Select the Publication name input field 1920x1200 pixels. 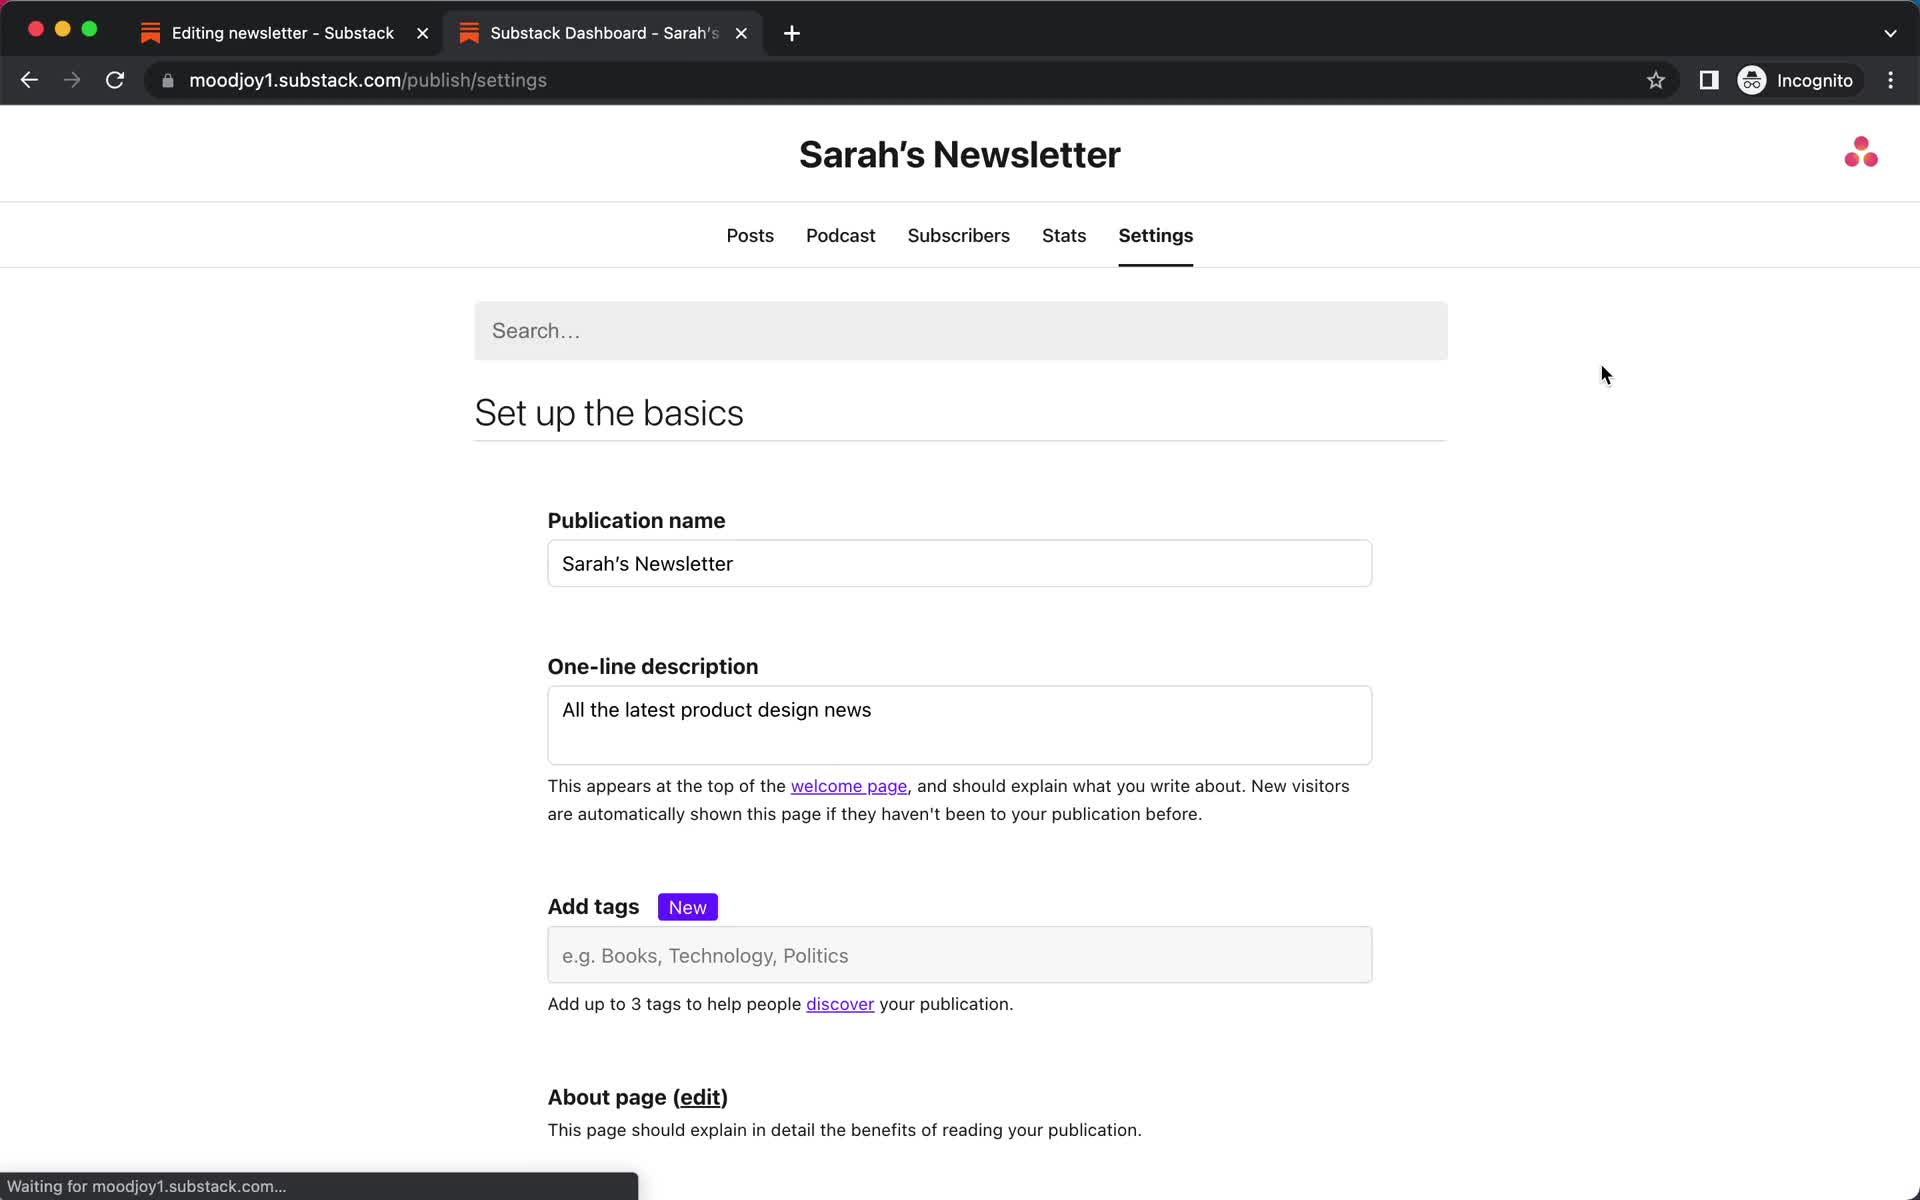tap(959, 563)
